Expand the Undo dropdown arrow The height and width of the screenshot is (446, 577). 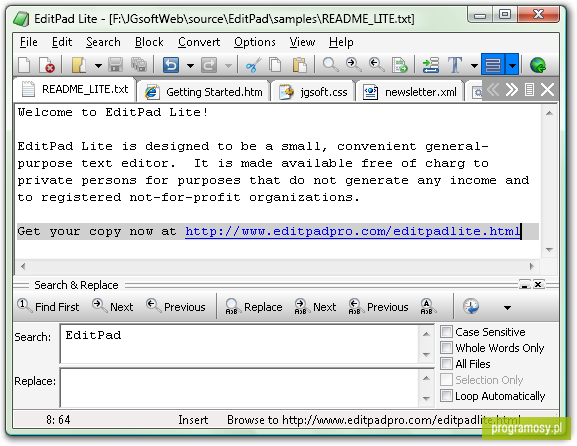coord(190,66)
